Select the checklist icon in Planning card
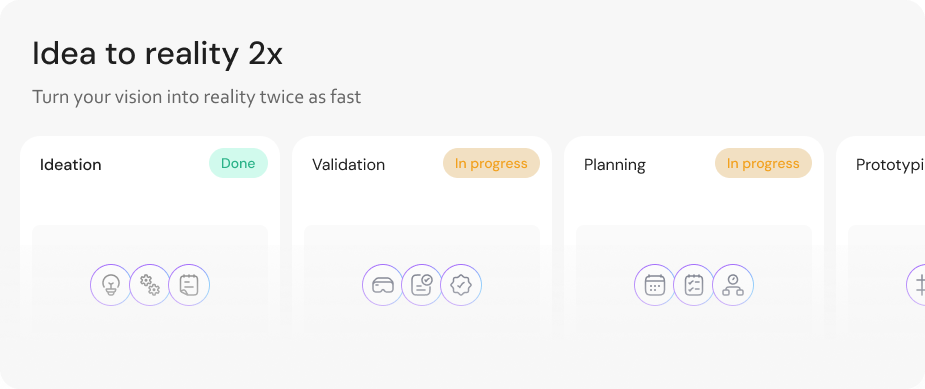This screenshot has height=389, width=925. pos(694,285)
